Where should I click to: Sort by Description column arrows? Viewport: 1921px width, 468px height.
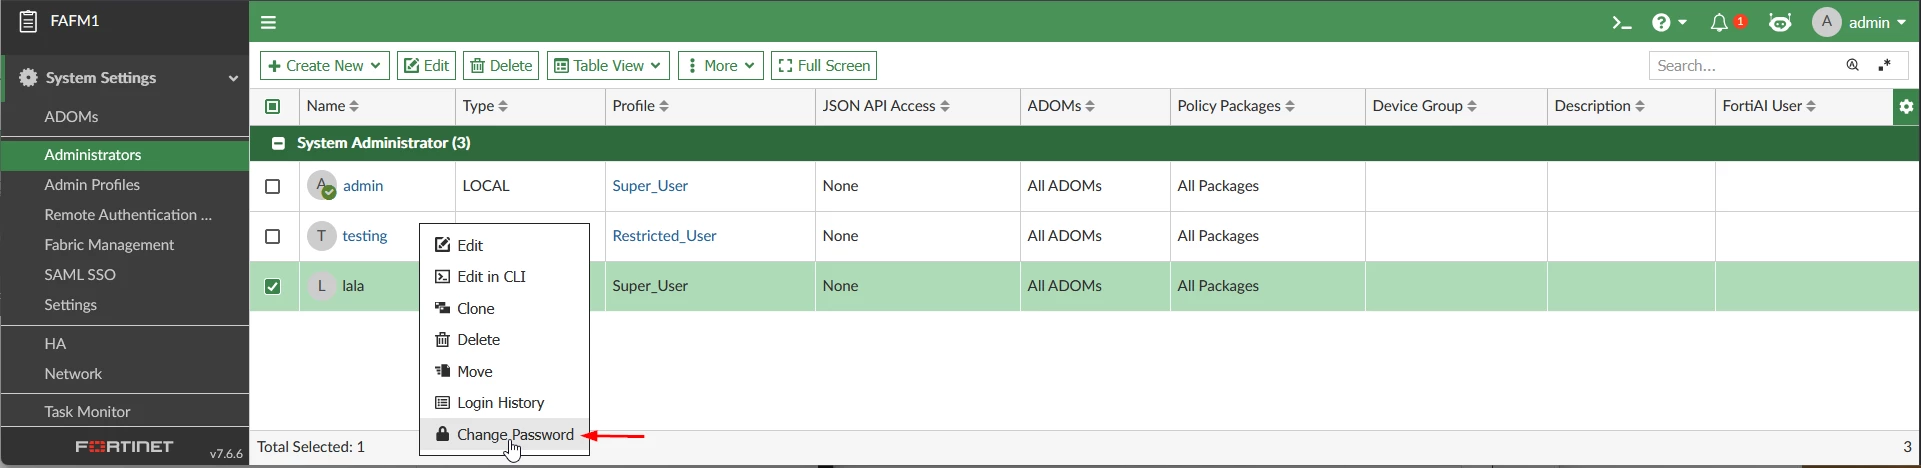pos(1640,106)
